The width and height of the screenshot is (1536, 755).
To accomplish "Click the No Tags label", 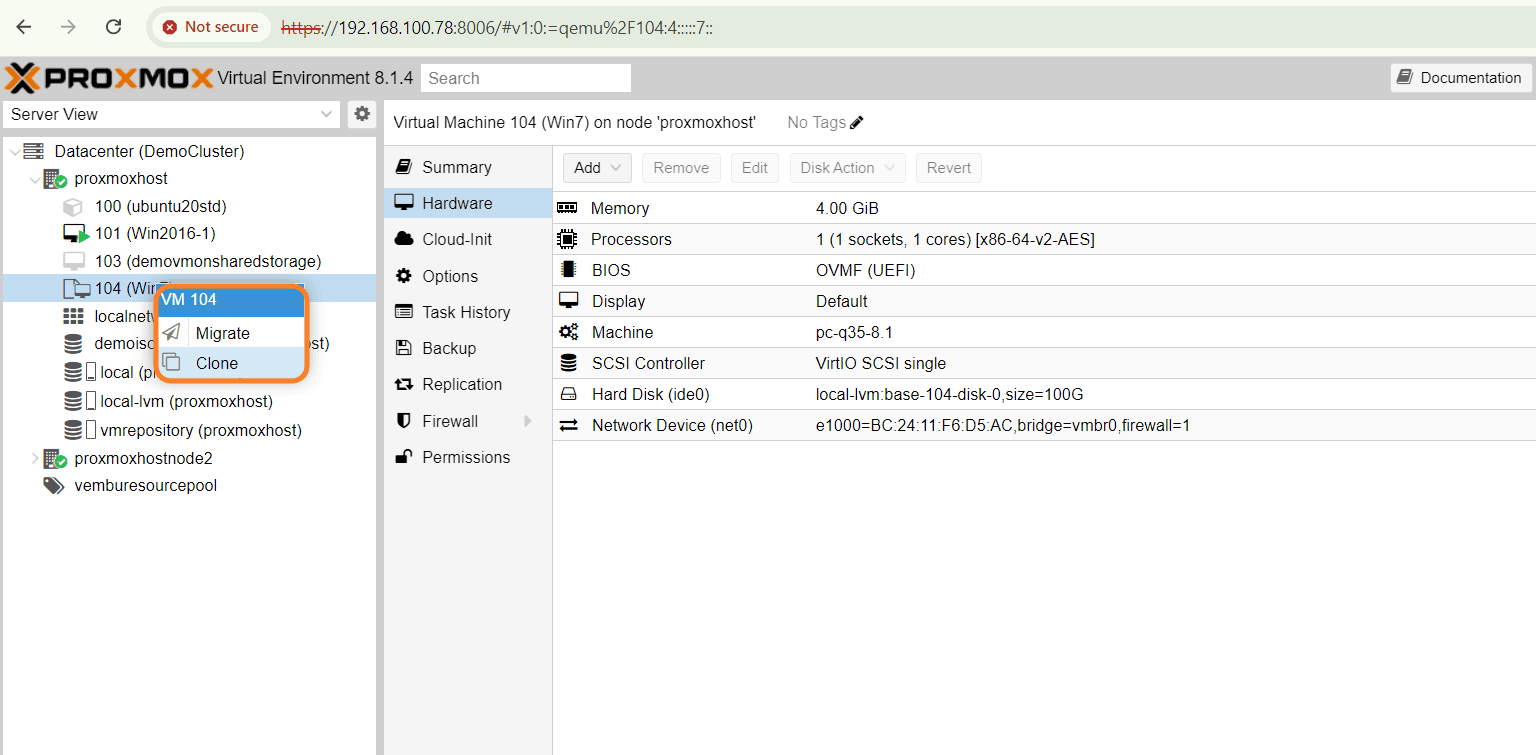I will 816,122.
